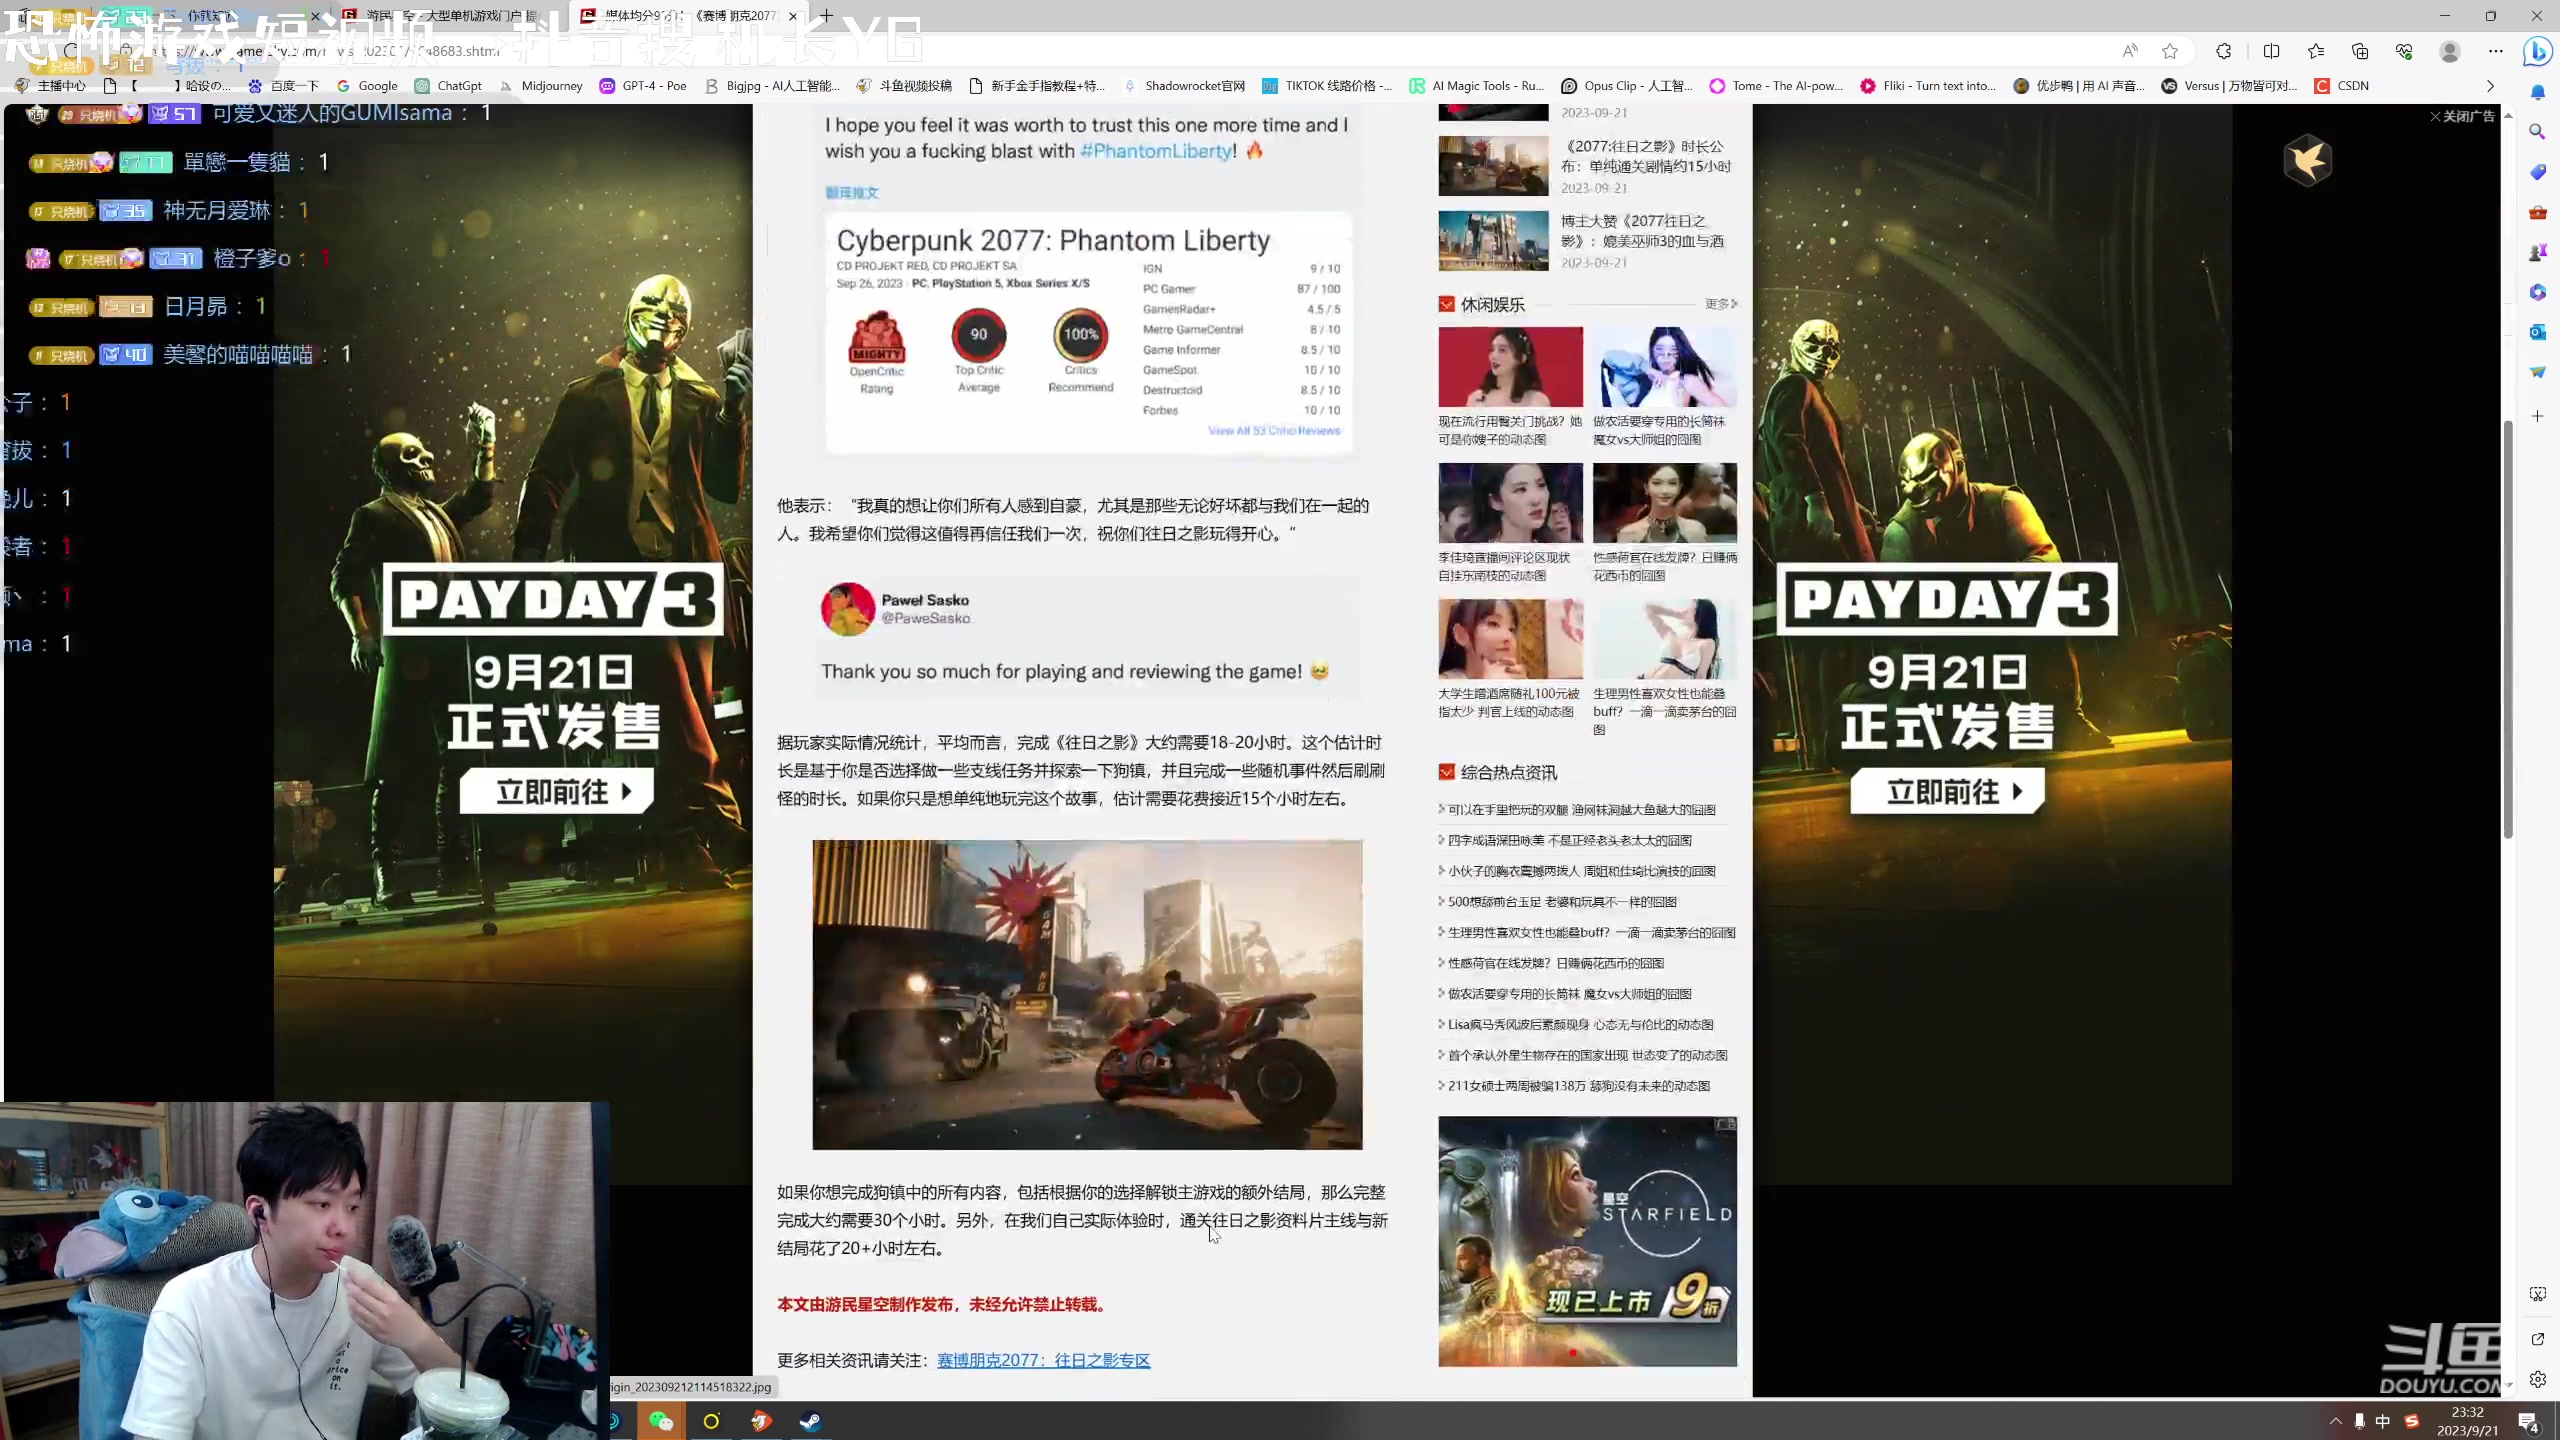
Task: Expand the bookmarks bar overflow chevron
Action: click(x=2490, y=86)
